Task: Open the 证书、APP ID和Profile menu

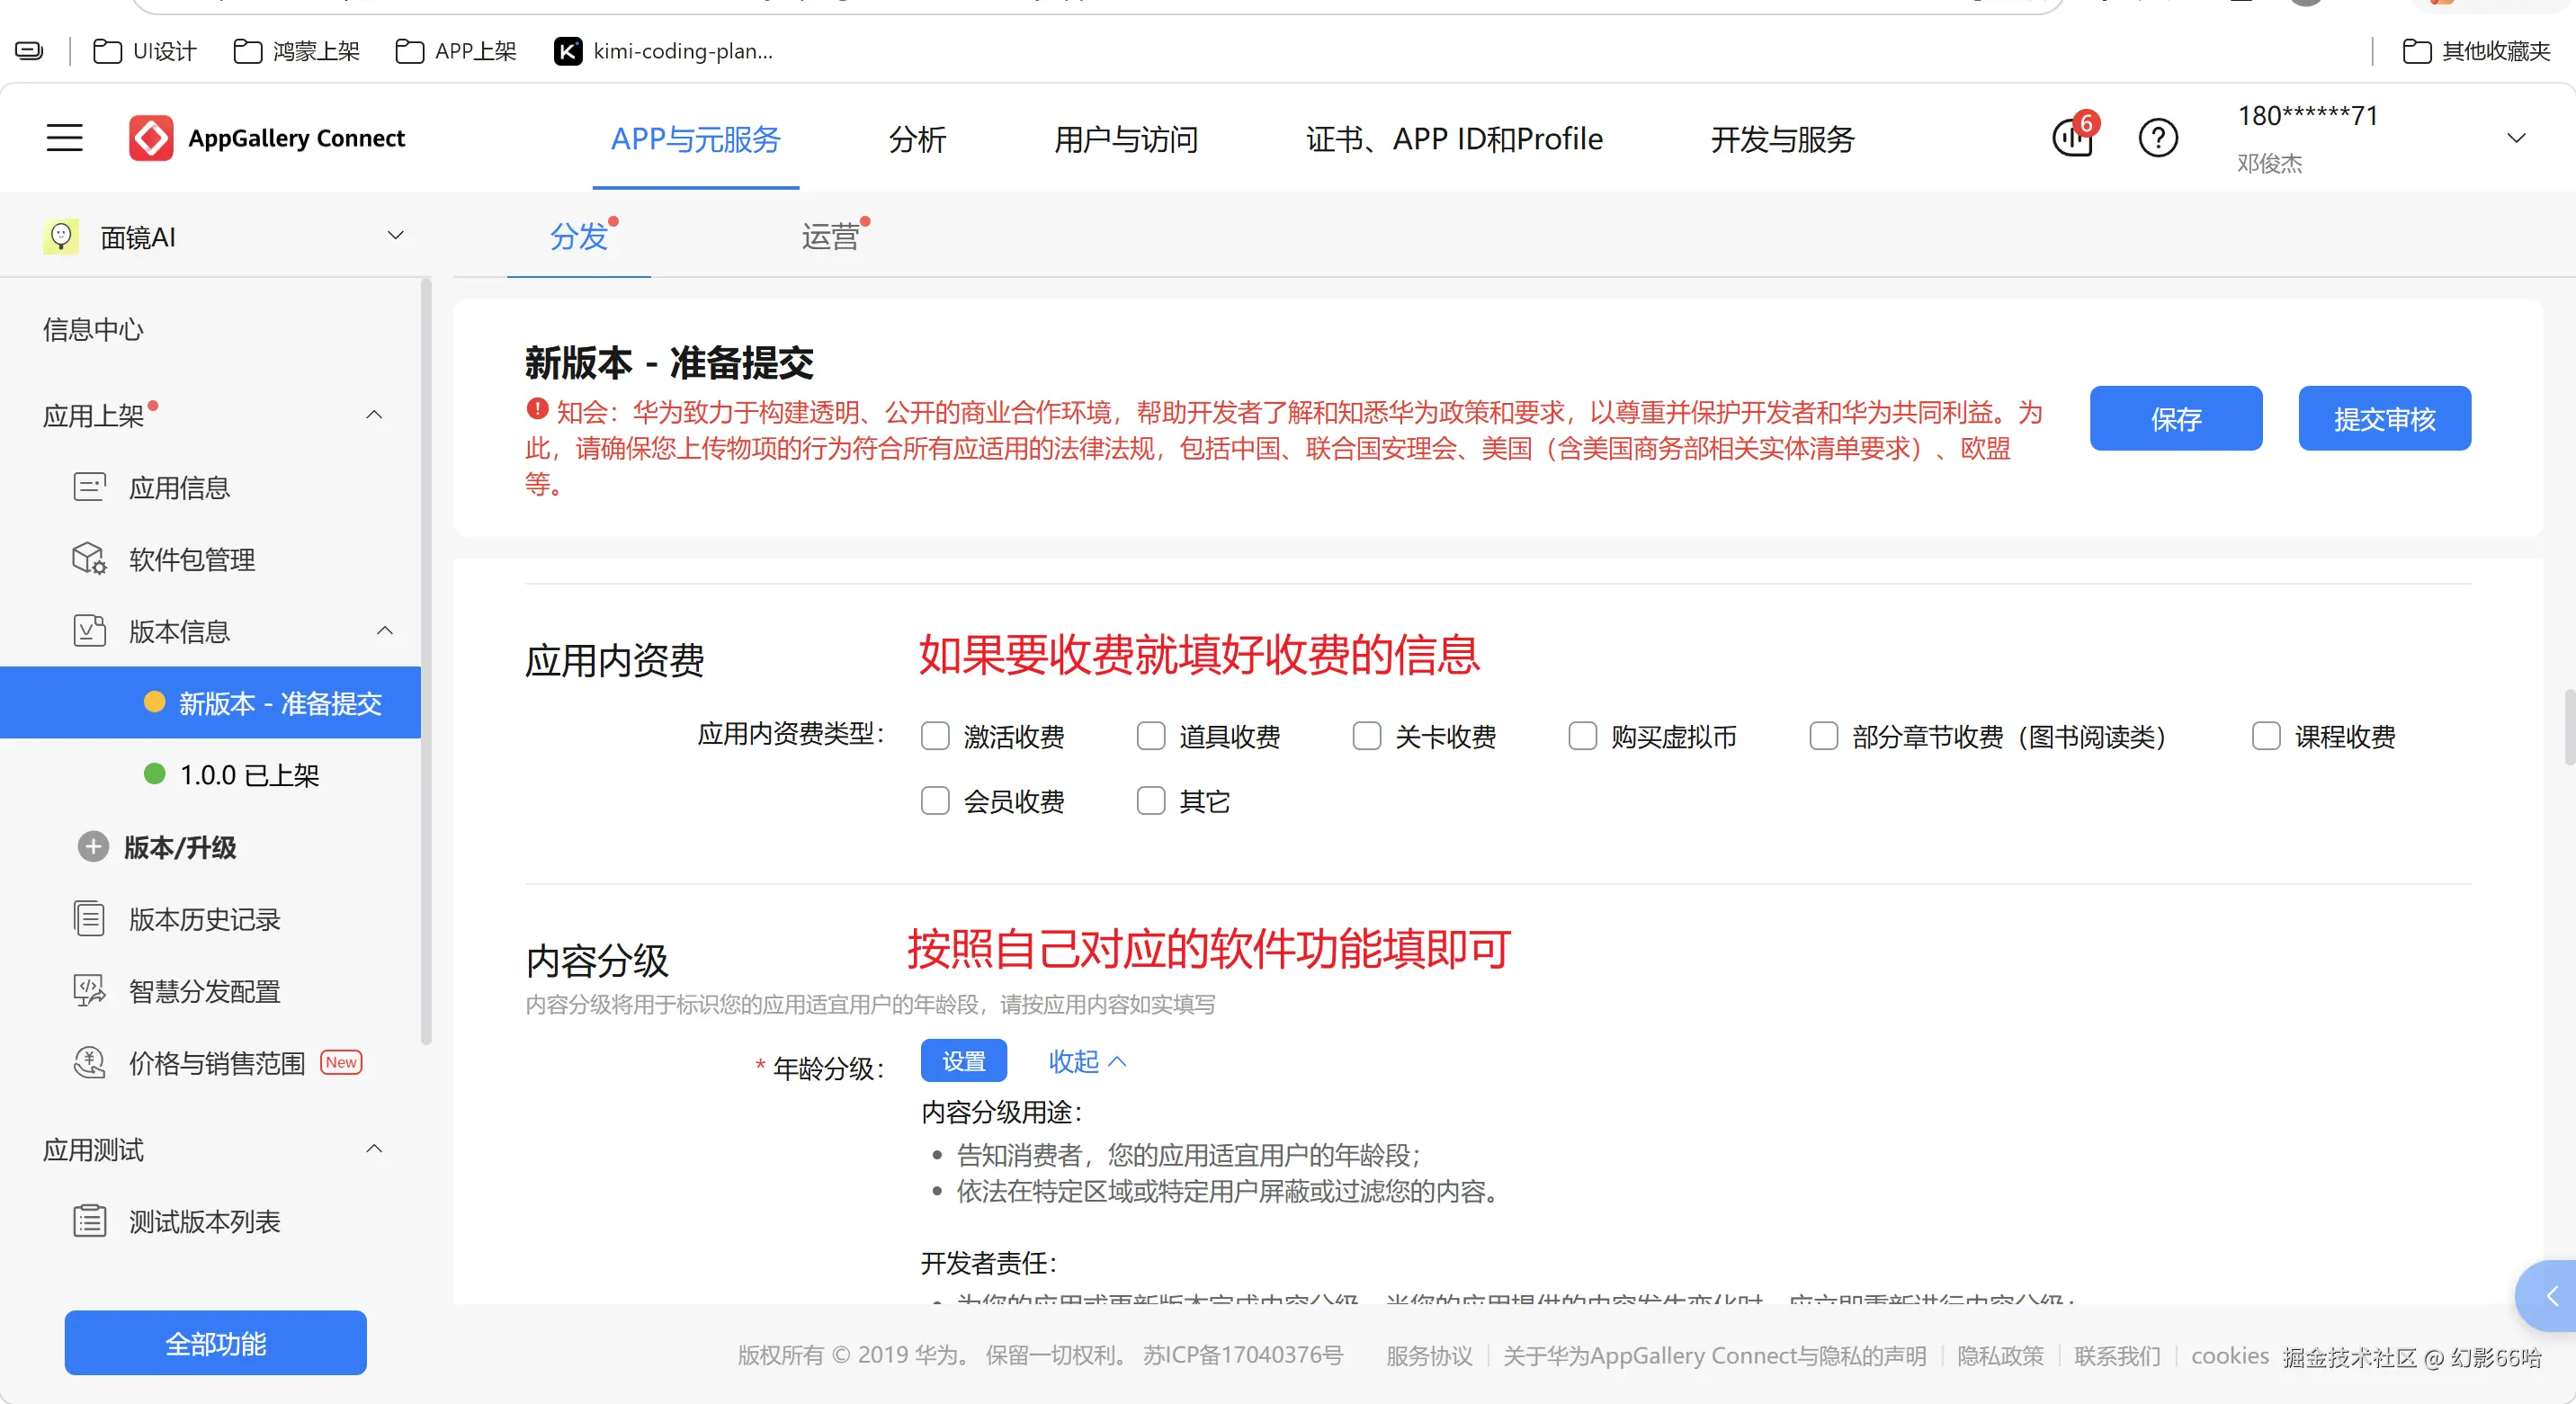Action: [x=1454, y=139]
